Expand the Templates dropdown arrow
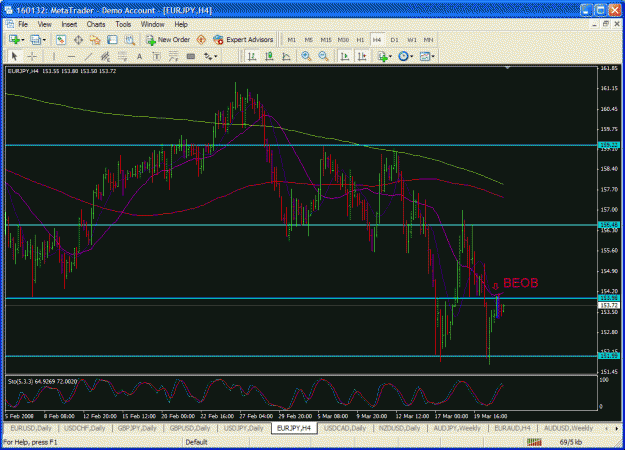The width and height of the screenshot is (625, 450). [433, 57]
